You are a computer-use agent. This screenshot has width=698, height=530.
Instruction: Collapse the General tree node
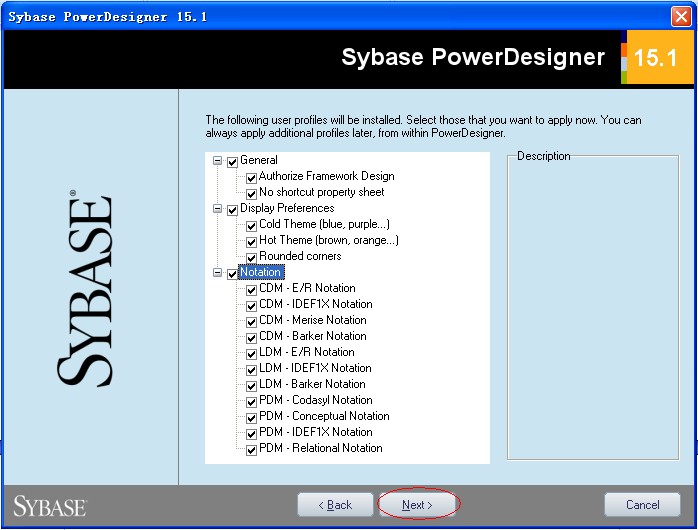(x=218, y=161)
